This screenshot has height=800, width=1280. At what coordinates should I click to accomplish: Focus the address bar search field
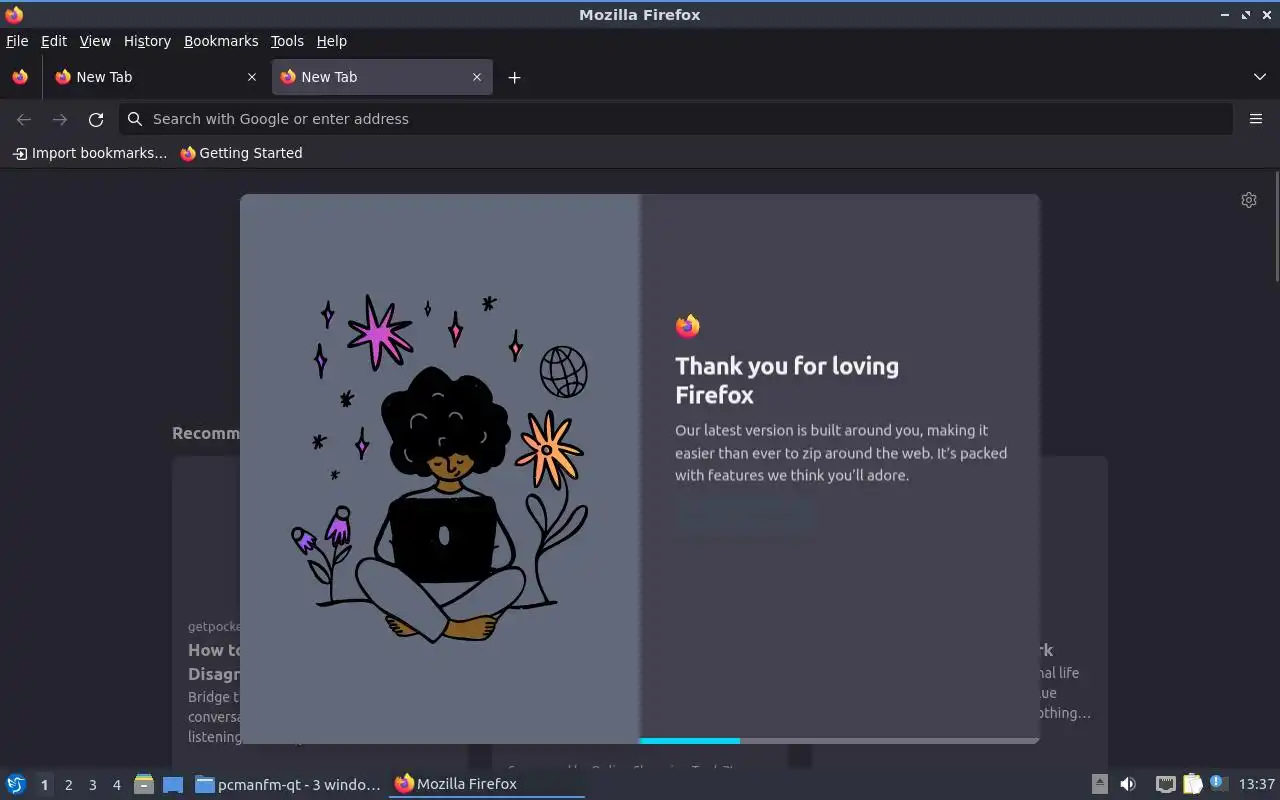click(676, 119)
